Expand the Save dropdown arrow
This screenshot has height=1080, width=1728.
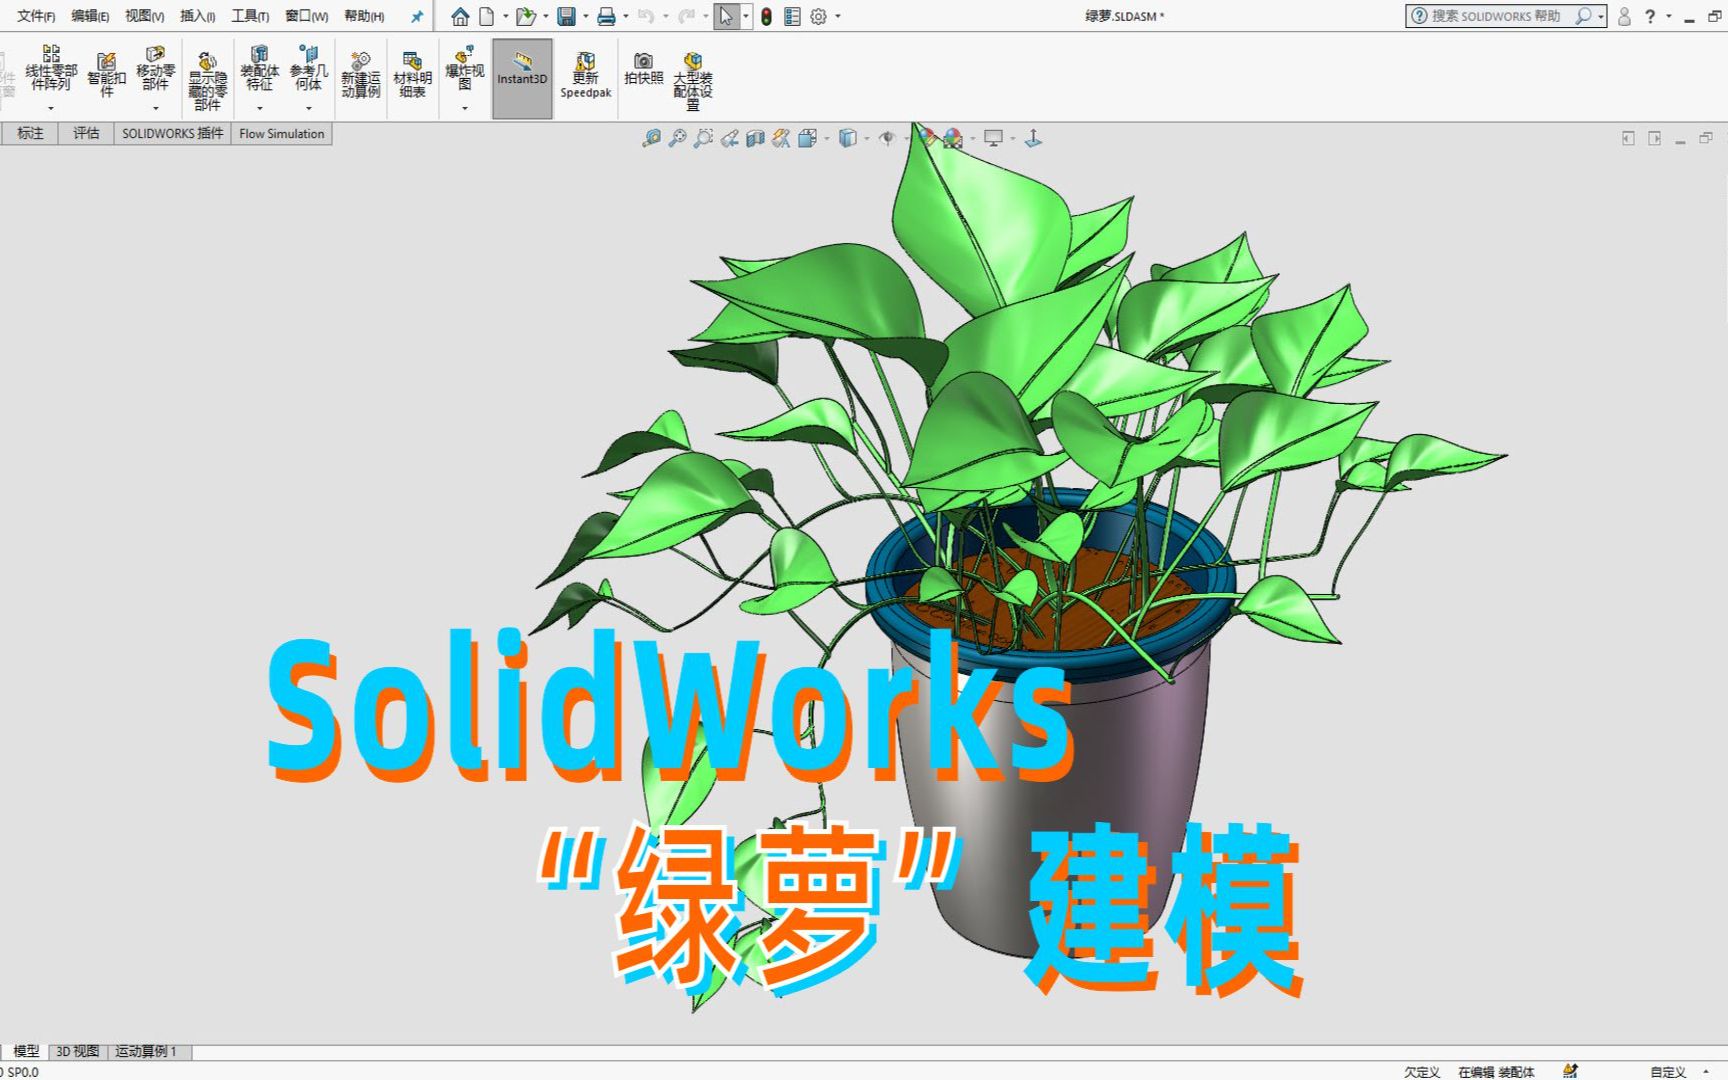585,16
